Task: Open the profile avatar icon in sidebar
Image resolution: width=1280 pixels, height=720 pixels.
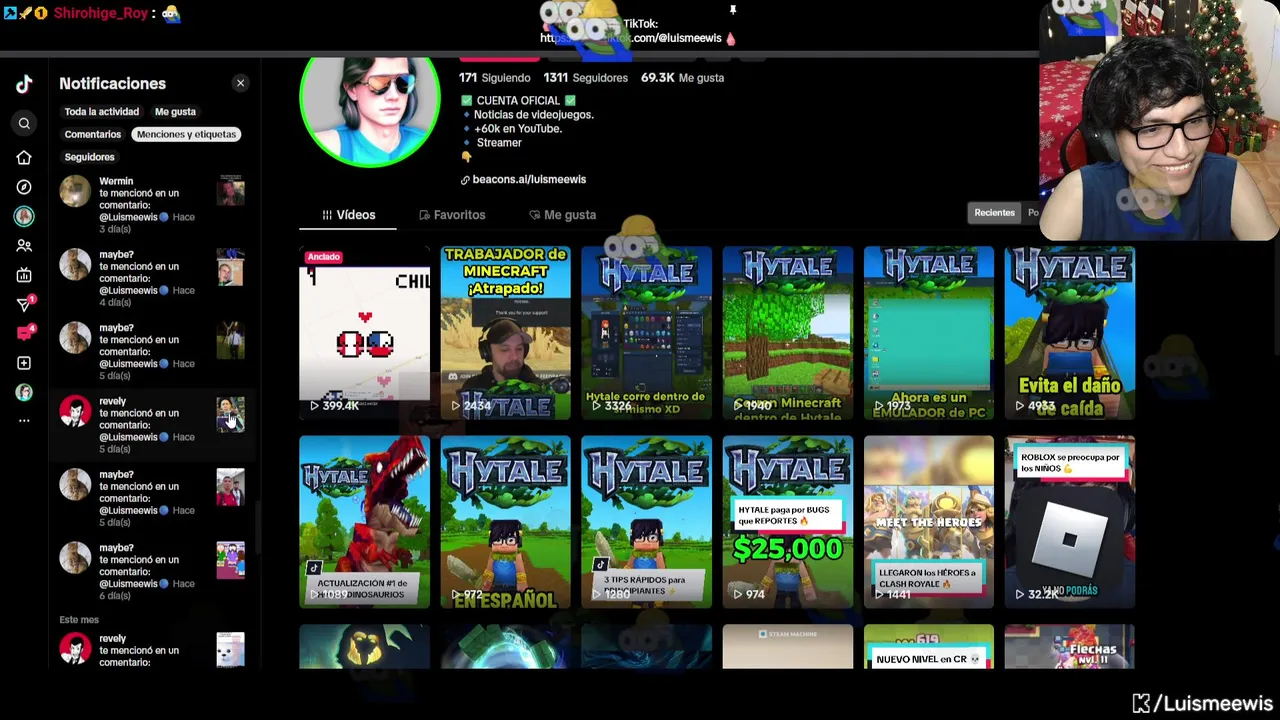Action: (x=24, y=392)
